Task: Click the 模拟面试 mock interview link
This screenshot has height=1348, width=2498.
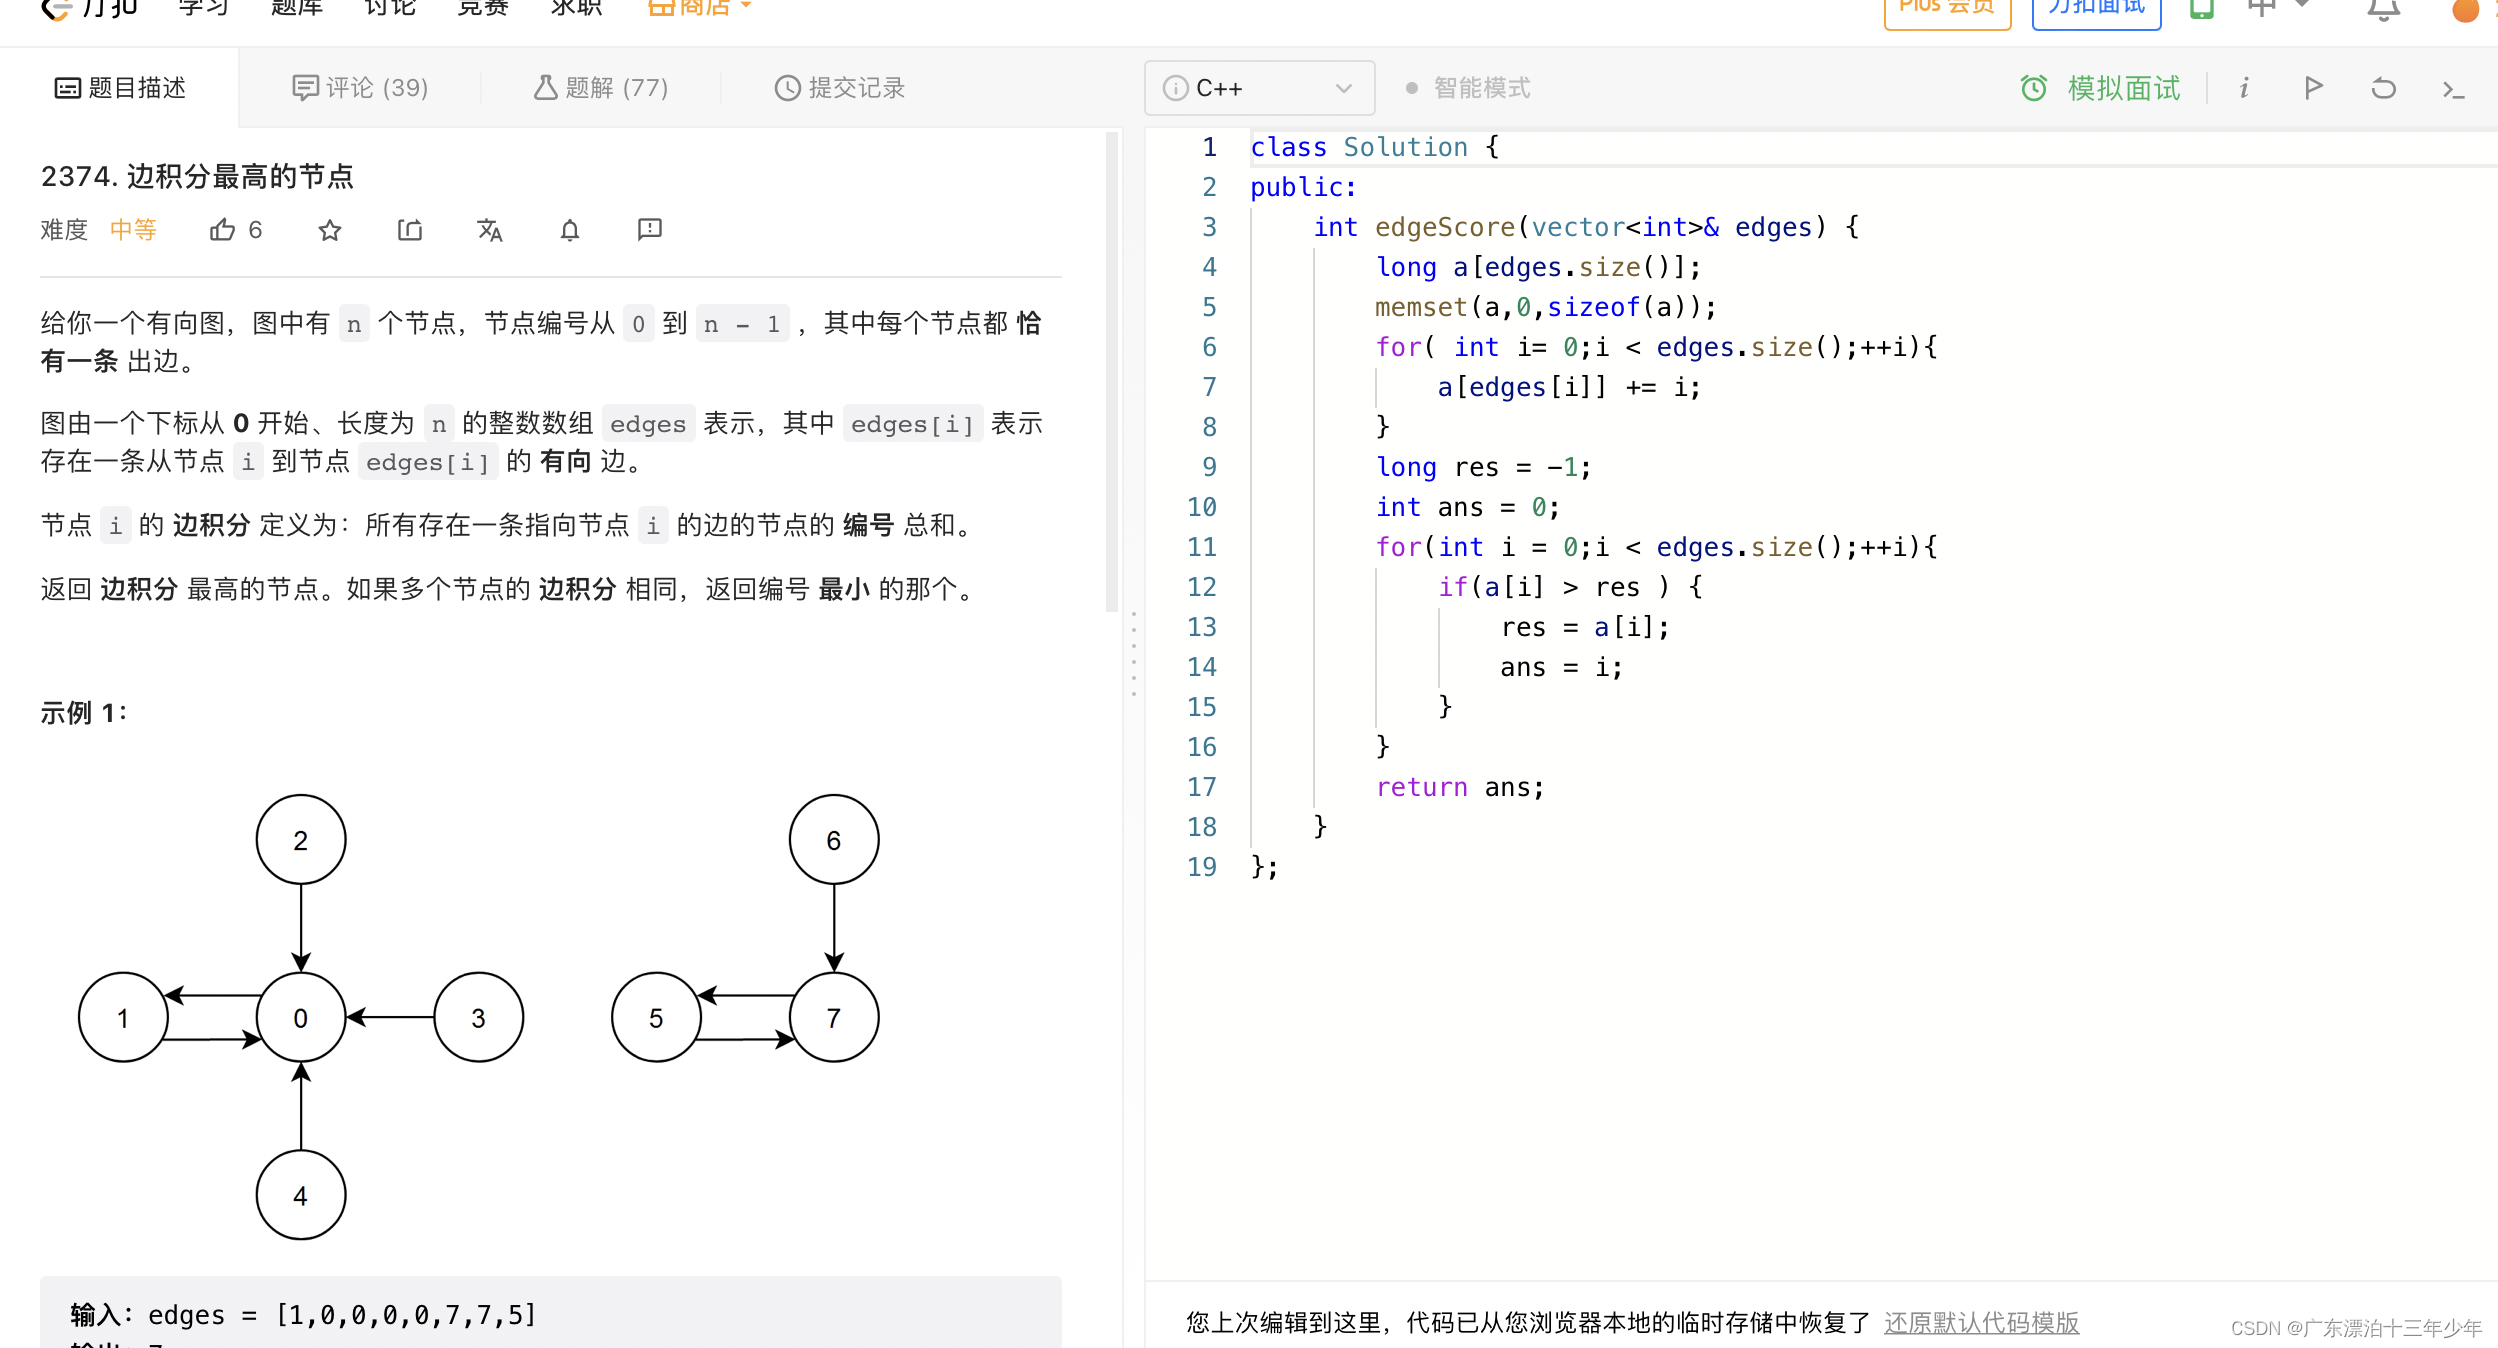Action: point(2123,88)
